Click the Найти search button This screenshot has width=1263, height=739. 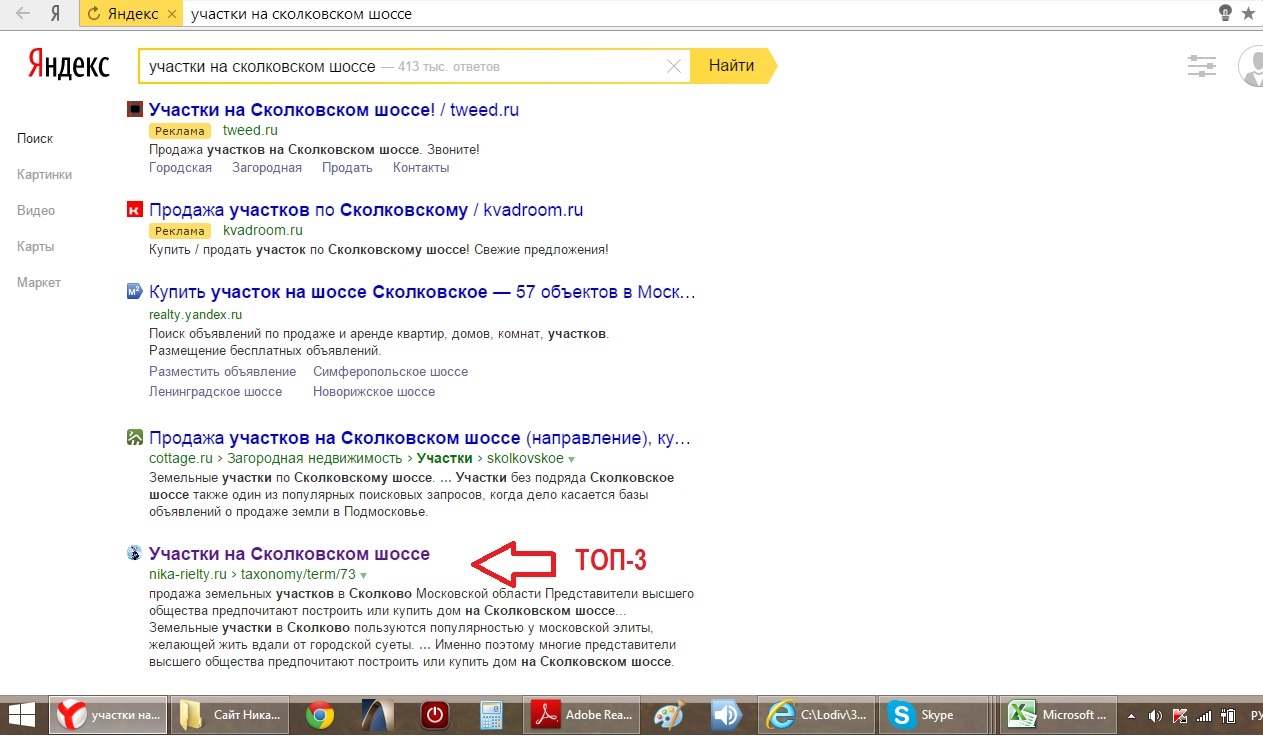pyautogui.click(x=732, y=66)
